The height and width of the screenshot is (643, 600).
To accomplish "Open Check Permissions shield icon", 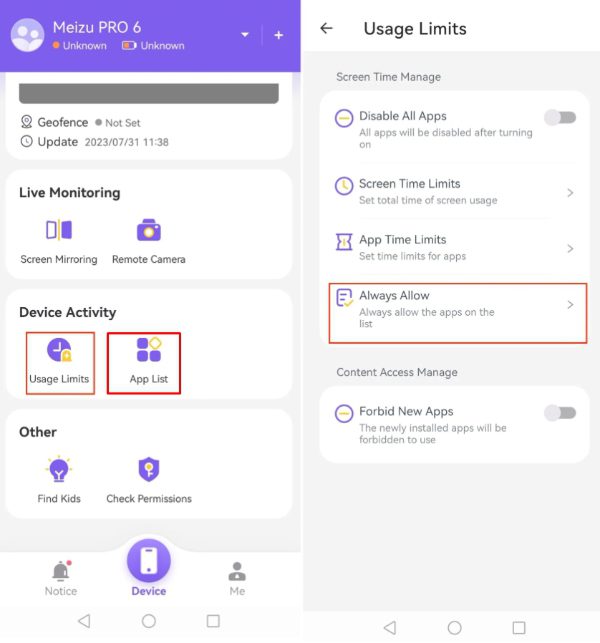I will pos(148,469).
